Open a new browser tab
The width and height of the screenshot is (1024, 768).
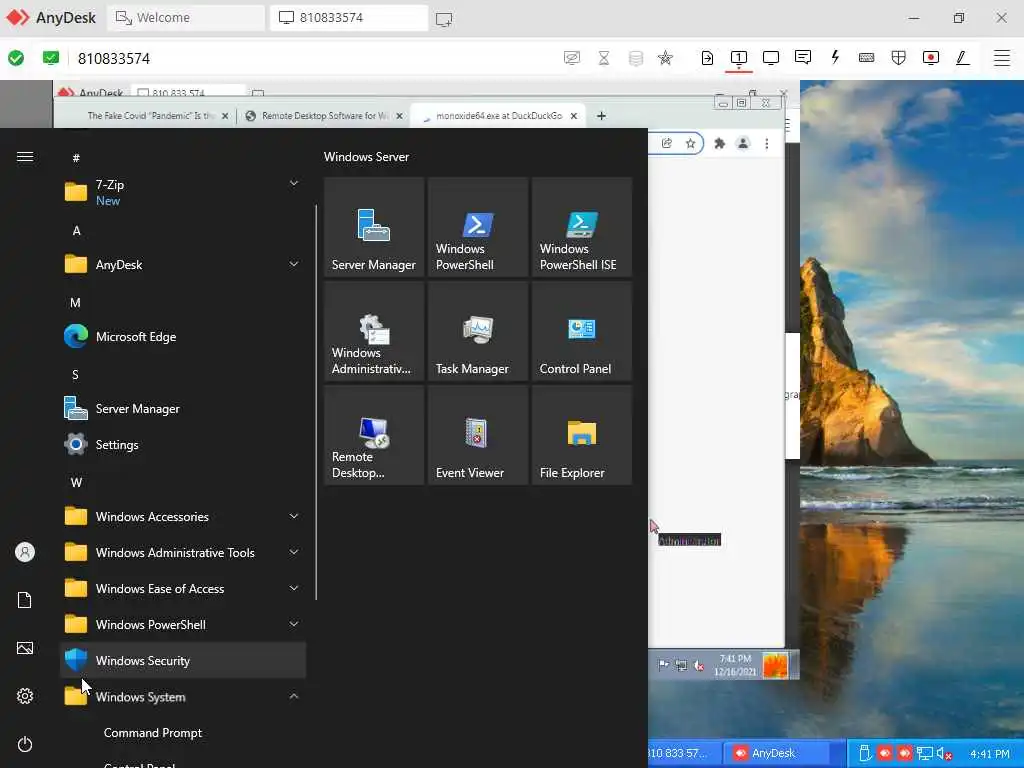(601, 116)
